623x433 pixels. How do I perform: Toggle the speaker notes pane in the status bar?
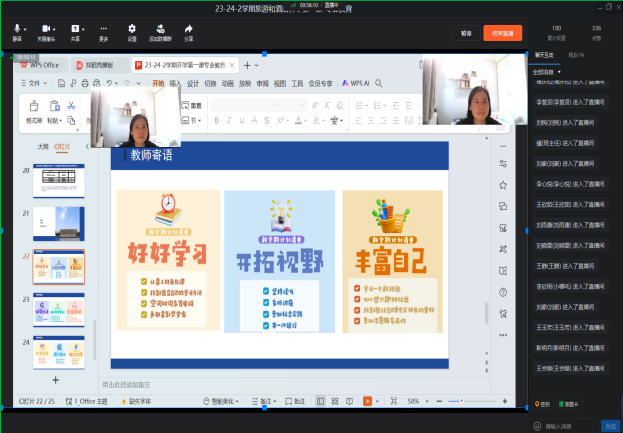pos(264,400)
